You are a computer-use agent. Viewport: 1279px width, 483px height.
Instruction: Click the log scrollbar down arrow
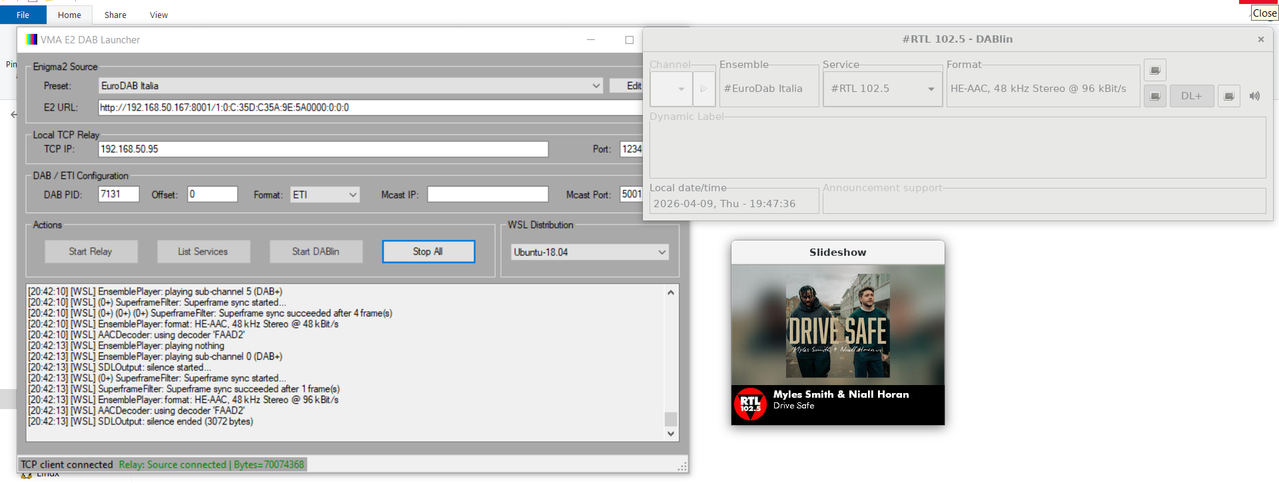point(671,435)
